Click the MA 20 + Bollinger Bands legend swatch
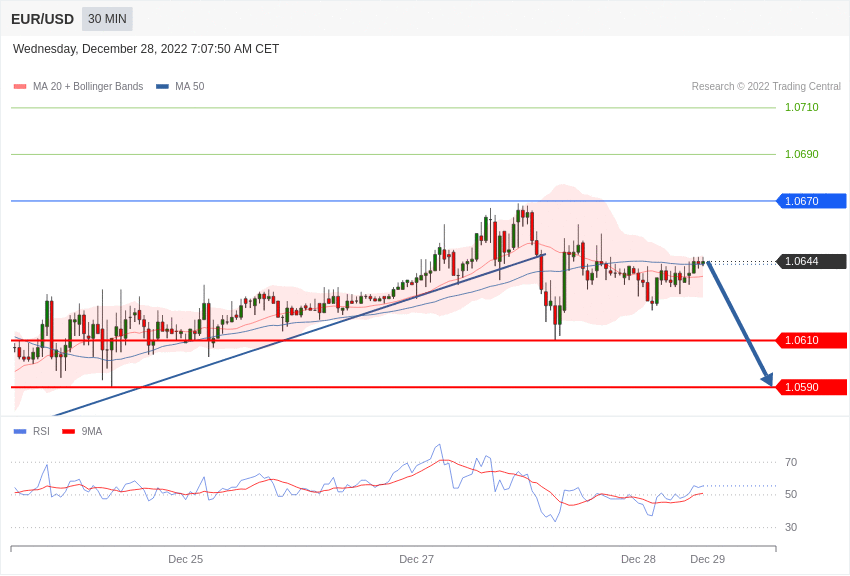This screenshot has height=576, width=850. coord(20,87)
